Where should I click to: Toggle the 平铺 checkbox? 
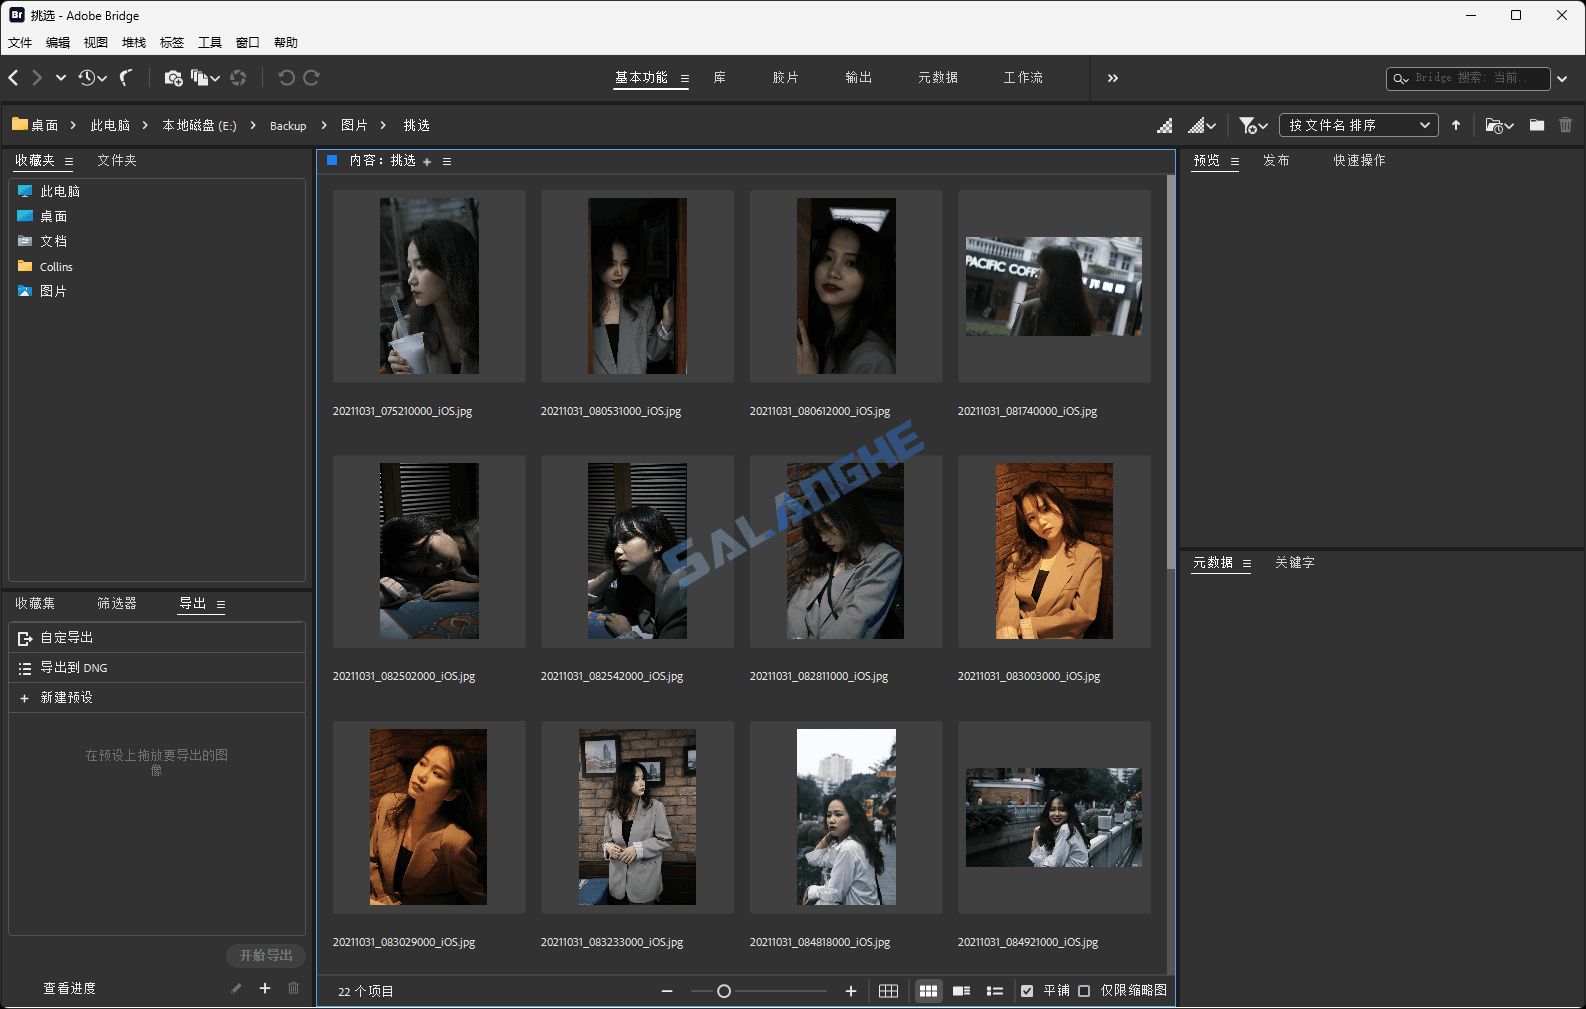pos(1027,991)
